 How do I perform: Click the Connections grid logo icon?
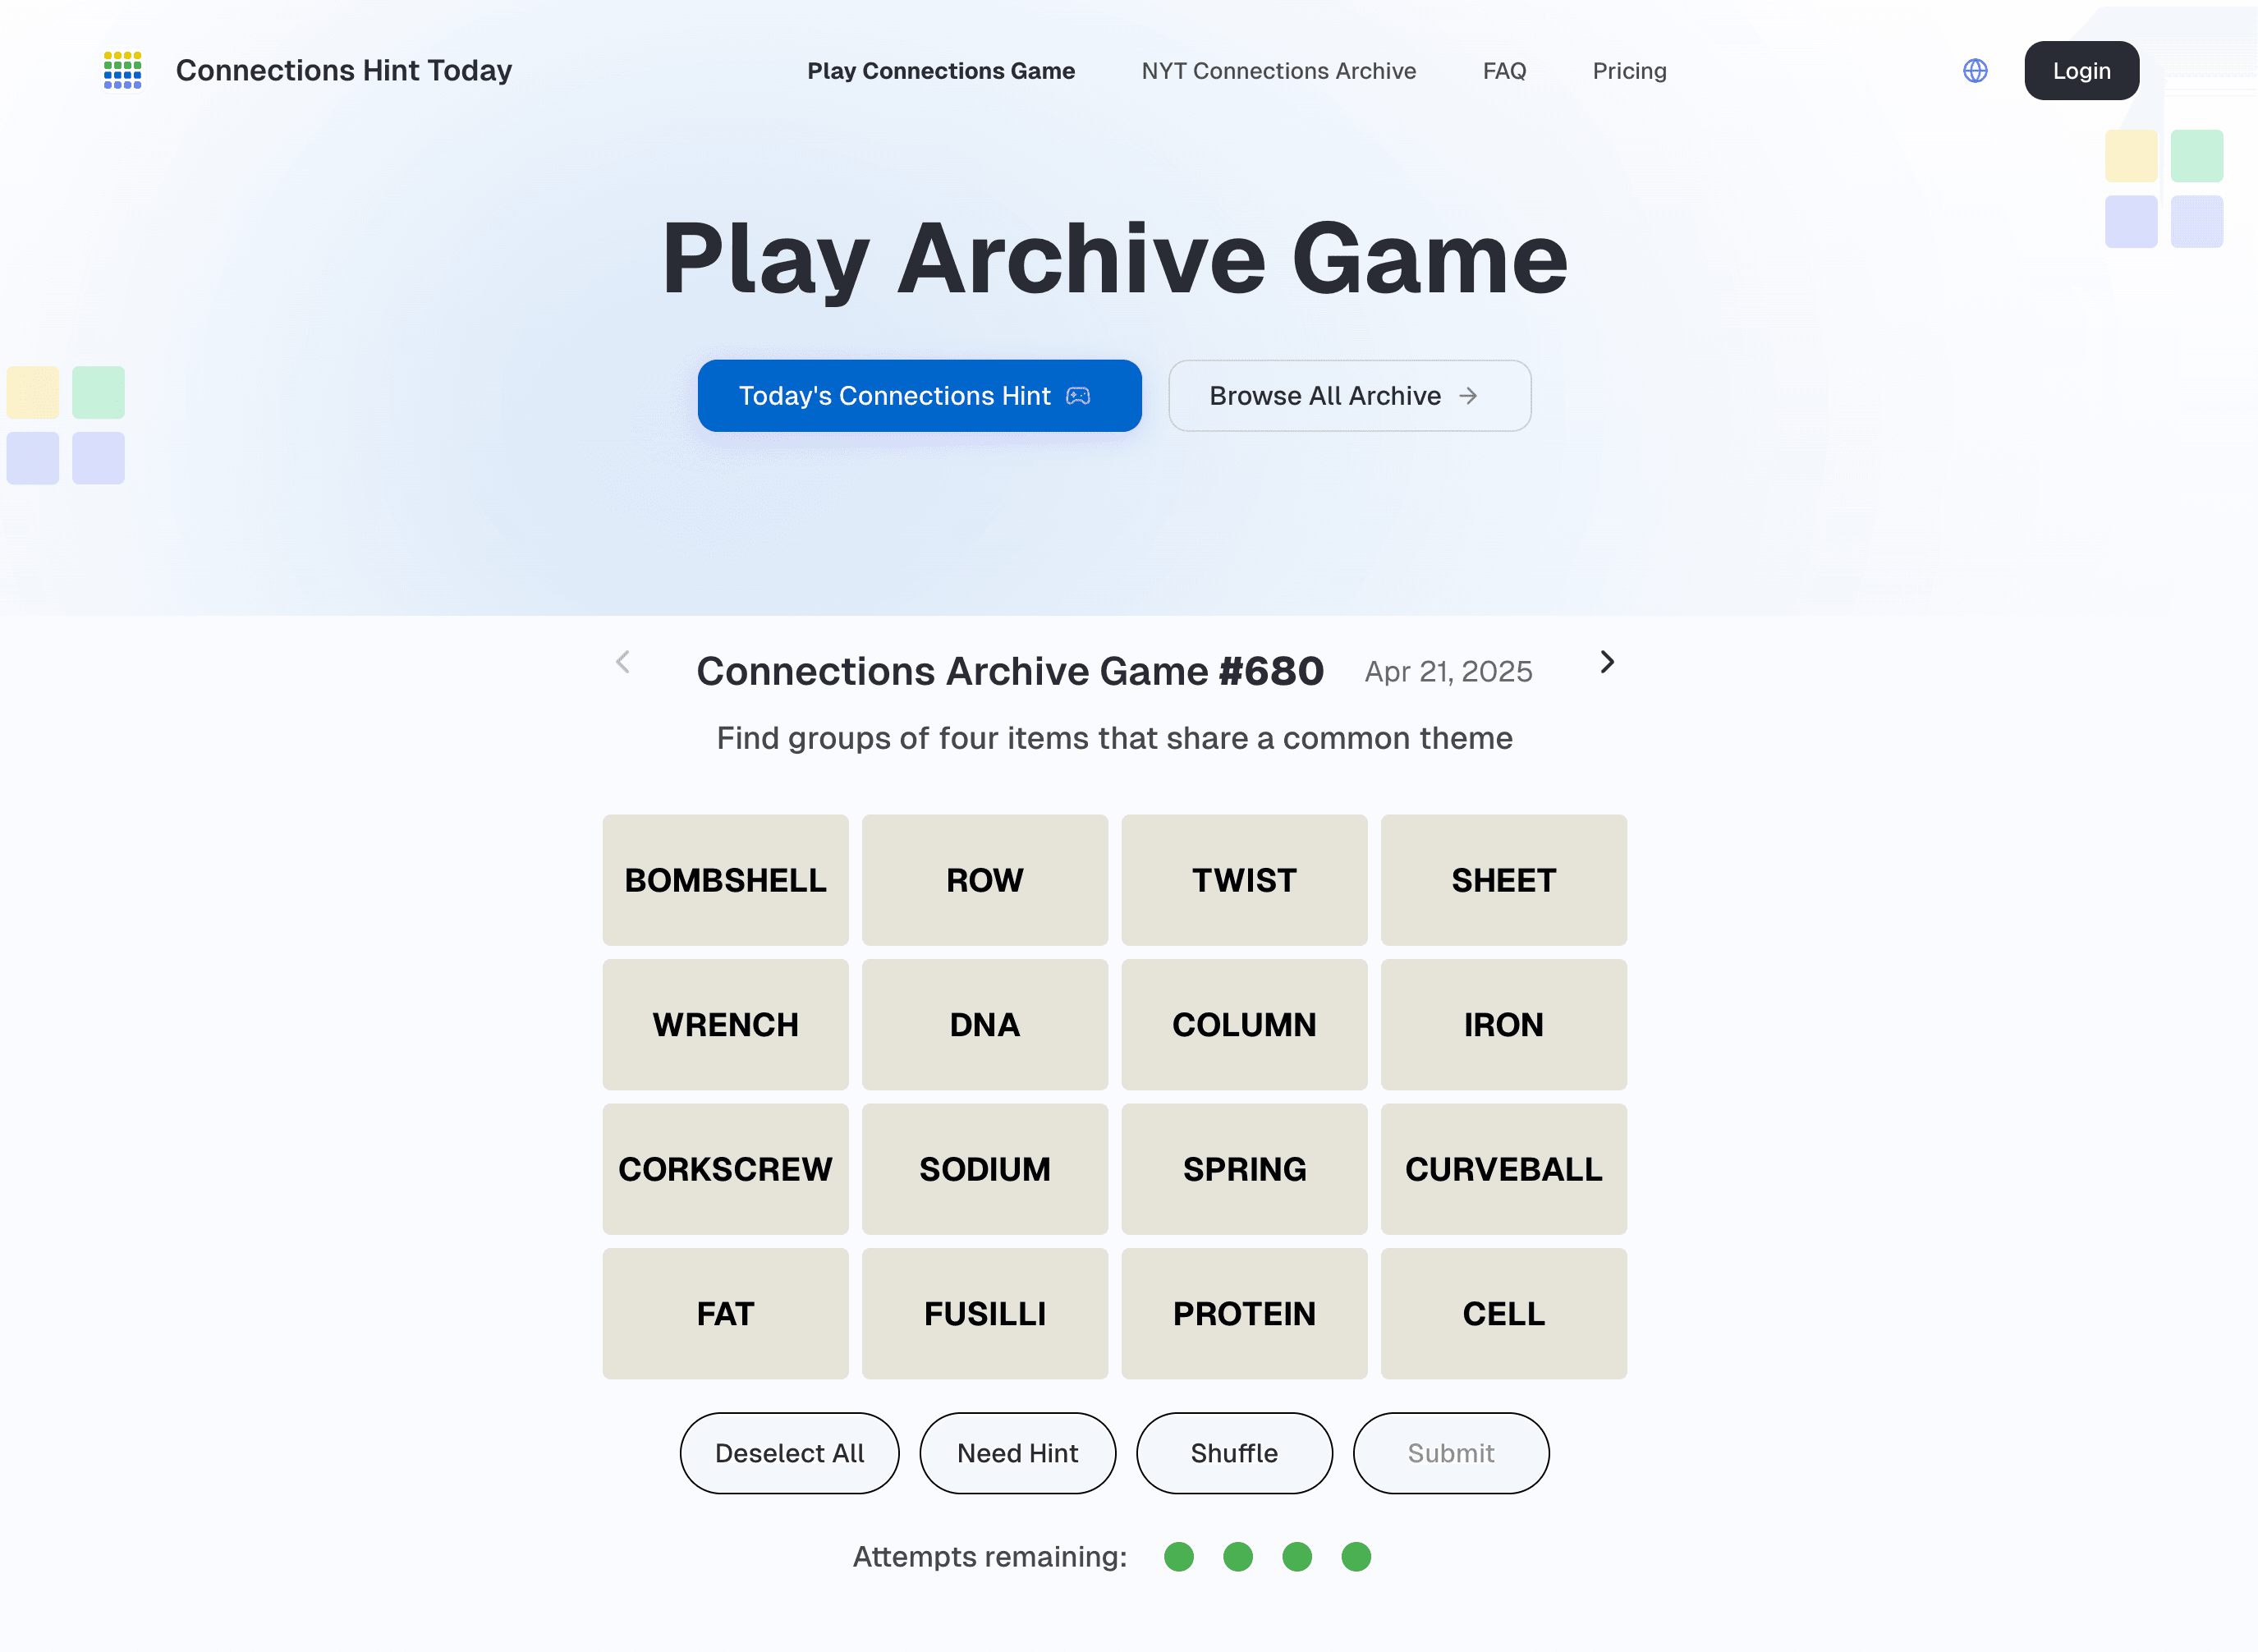122,70
